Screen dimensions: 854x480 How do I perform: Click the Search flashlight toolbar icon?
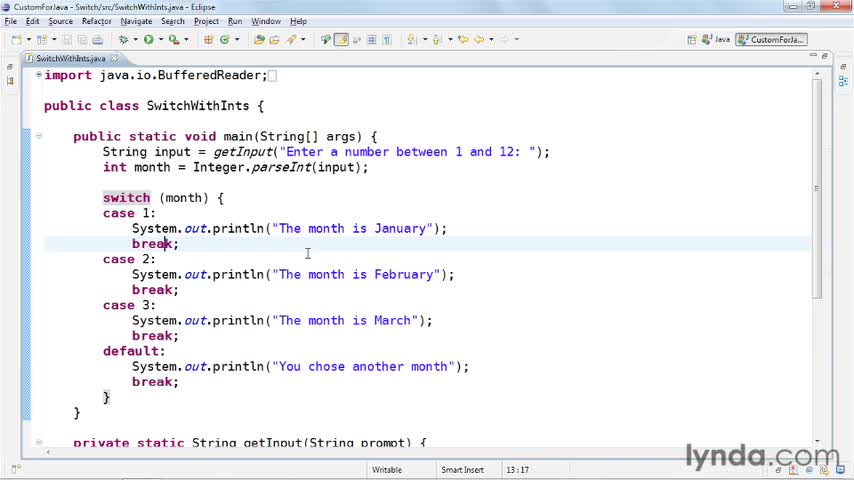click(292, 40)
